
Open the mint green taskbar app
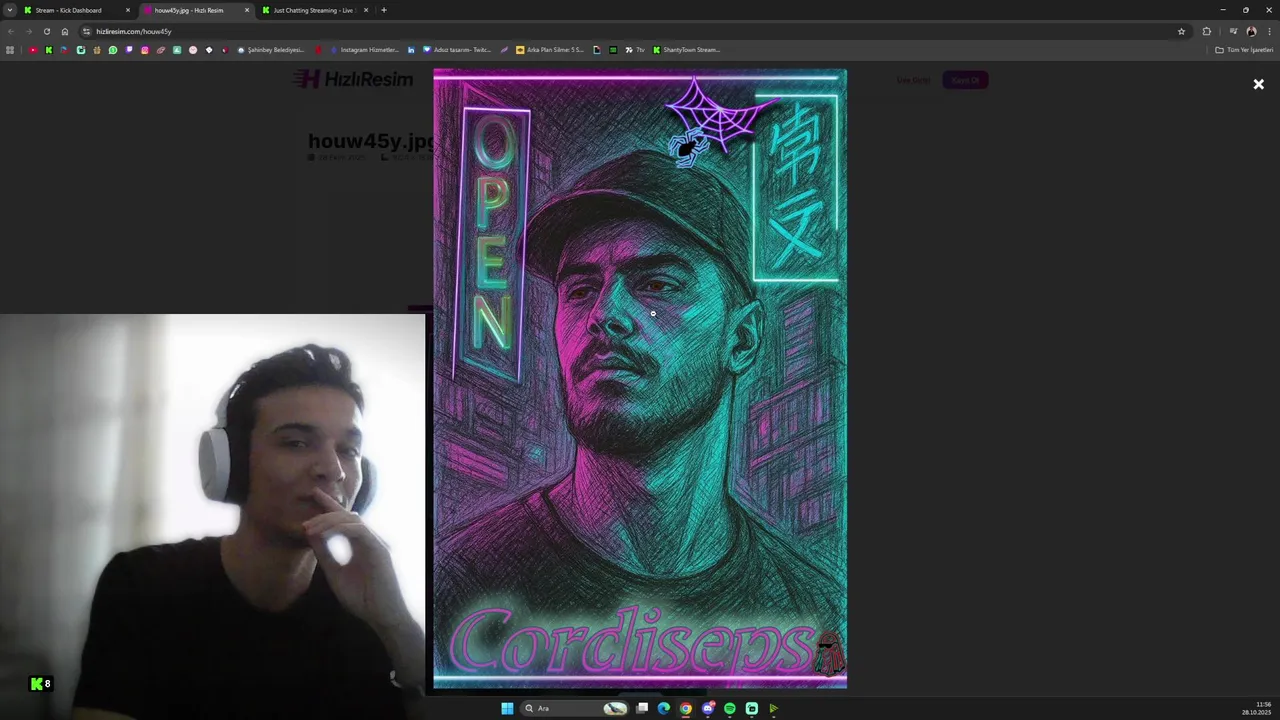[752, 708]
